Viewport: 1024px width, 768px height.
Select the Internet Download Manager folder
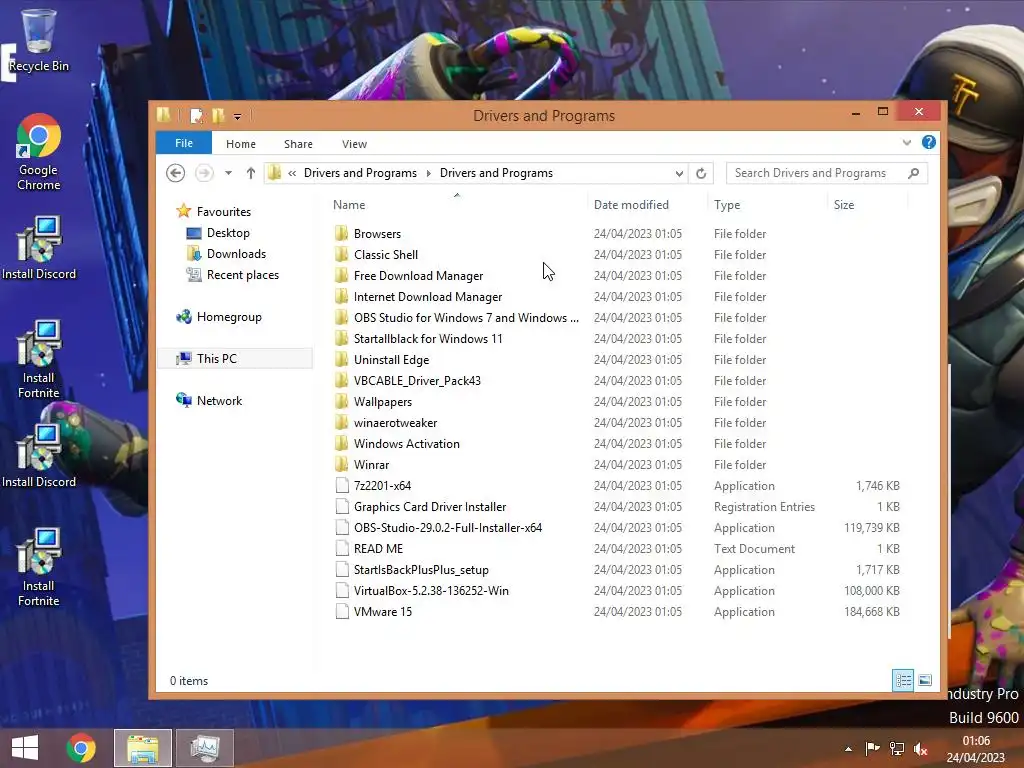428,296
